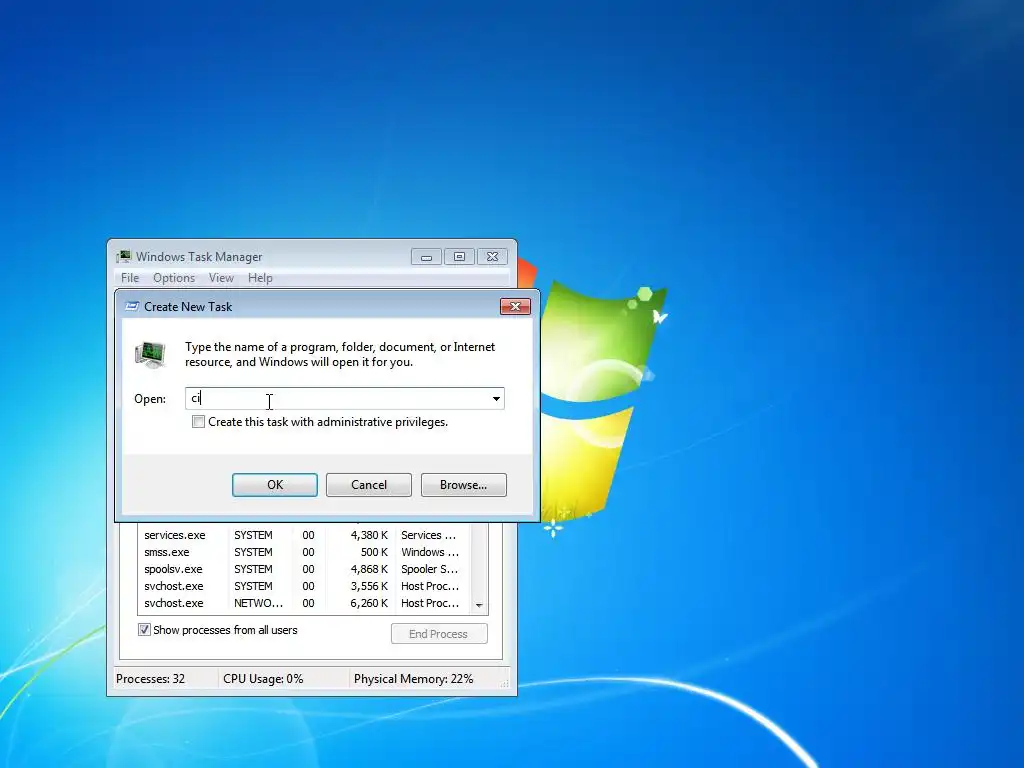Select the smss.exe process row
The image size is (1024, 768).
[304, 552]
